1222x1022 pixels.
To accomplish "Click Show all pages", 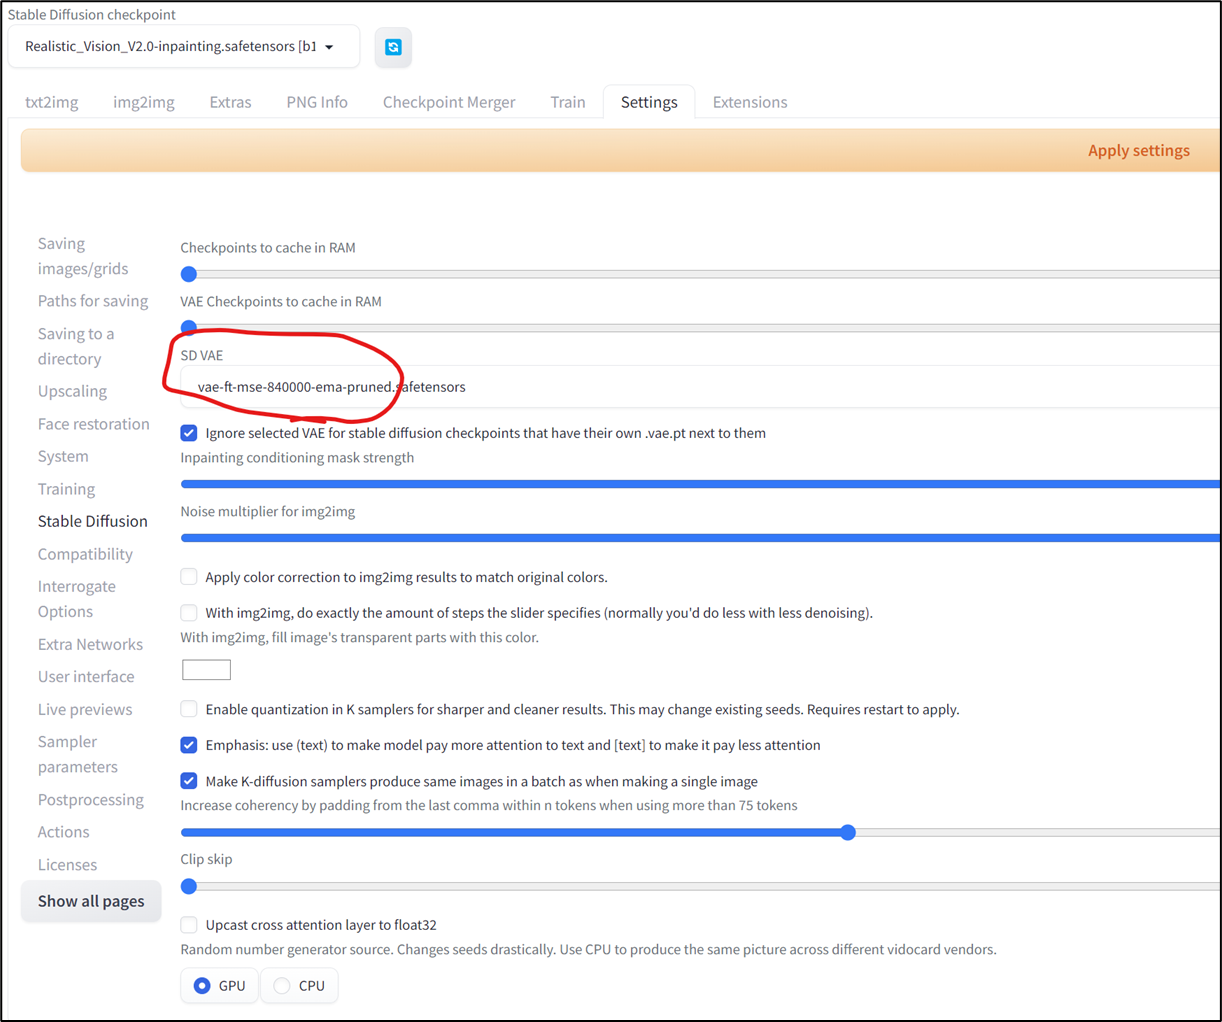I will click(x=91, y=900).
